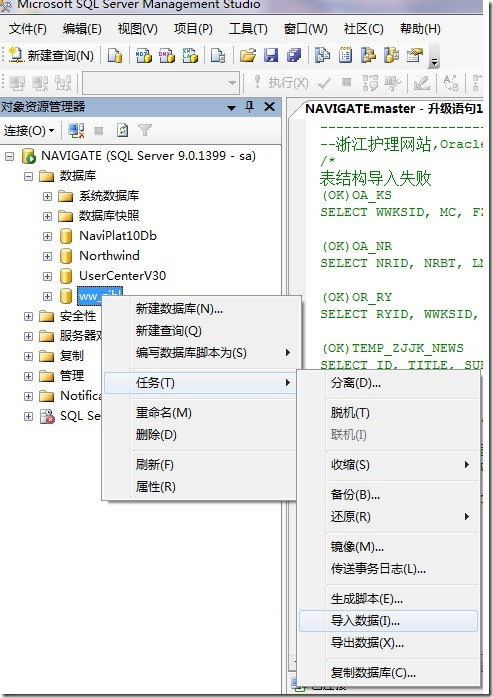Click the 新建查询(N) toolbar button

point(51,56)
